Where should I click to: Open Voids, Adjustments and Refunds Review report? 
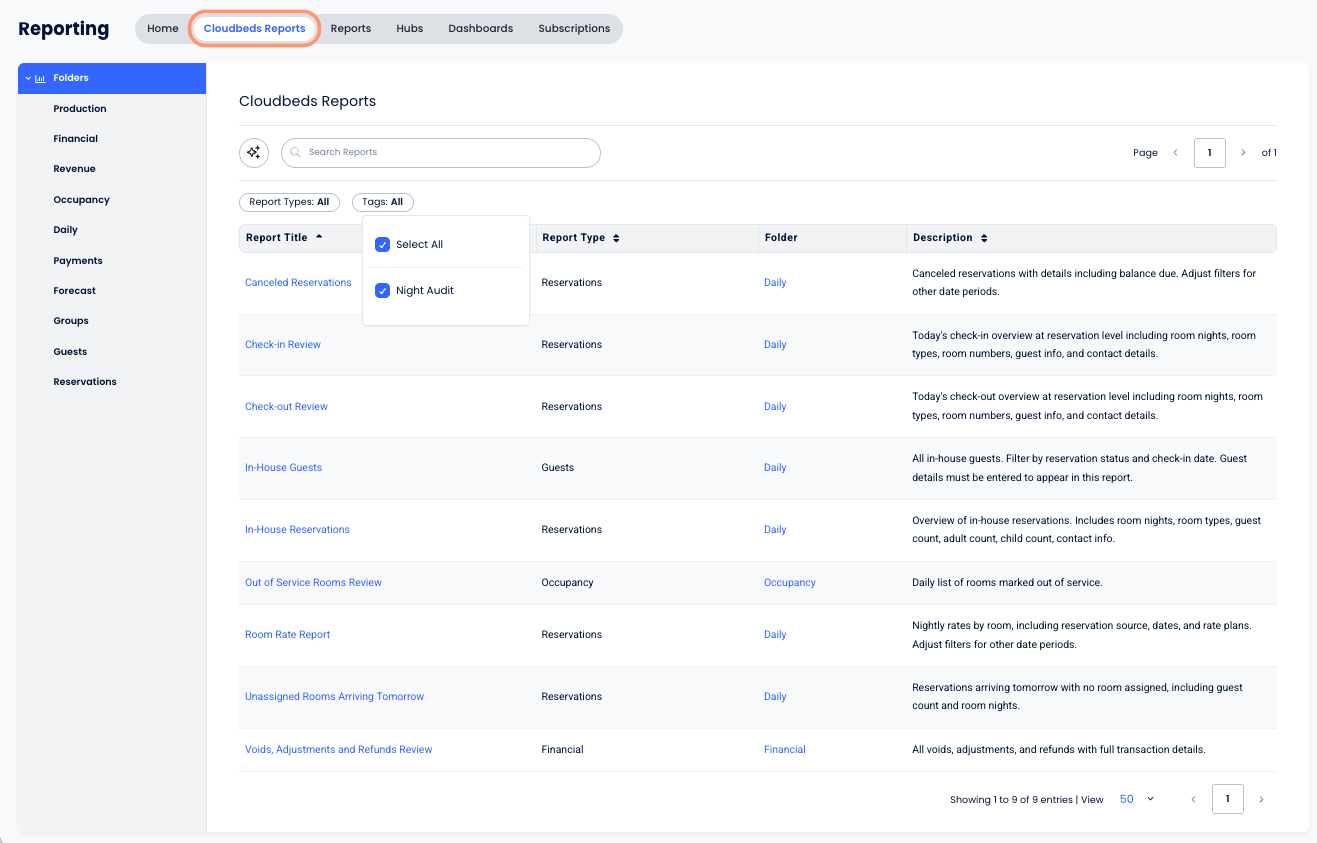tap(339, 749)
